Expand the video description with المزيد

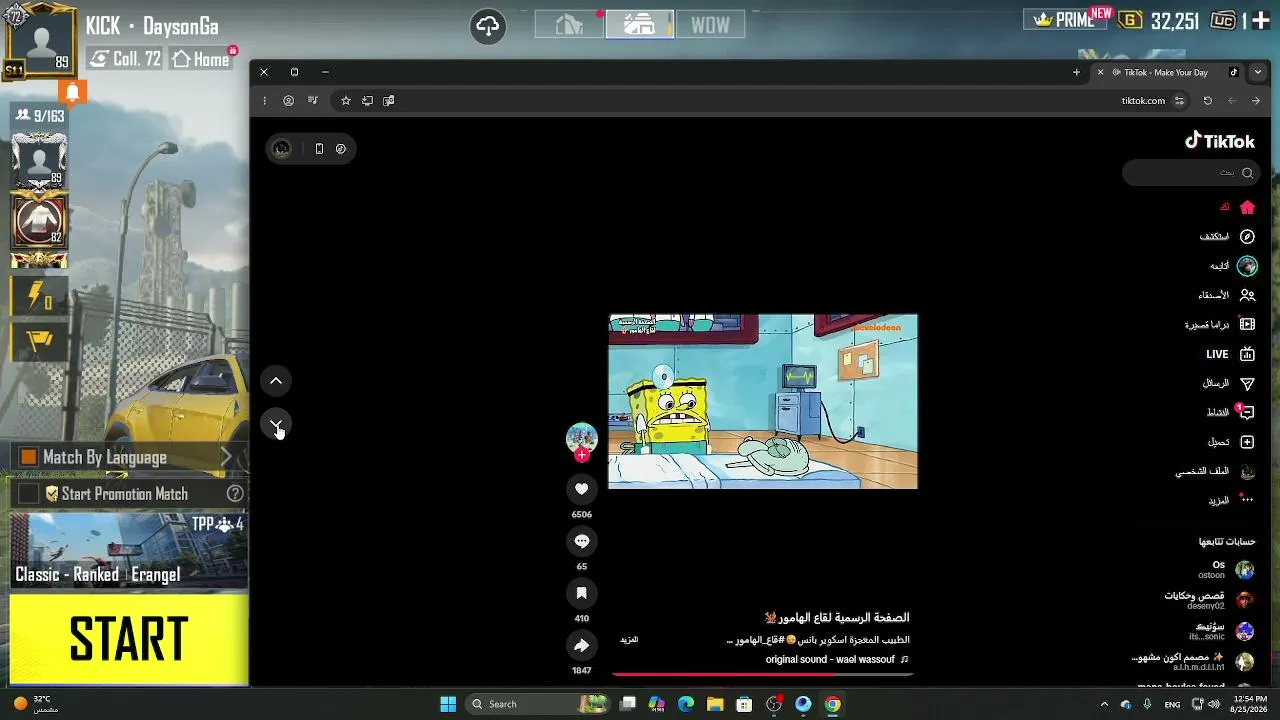pos(630,639)
